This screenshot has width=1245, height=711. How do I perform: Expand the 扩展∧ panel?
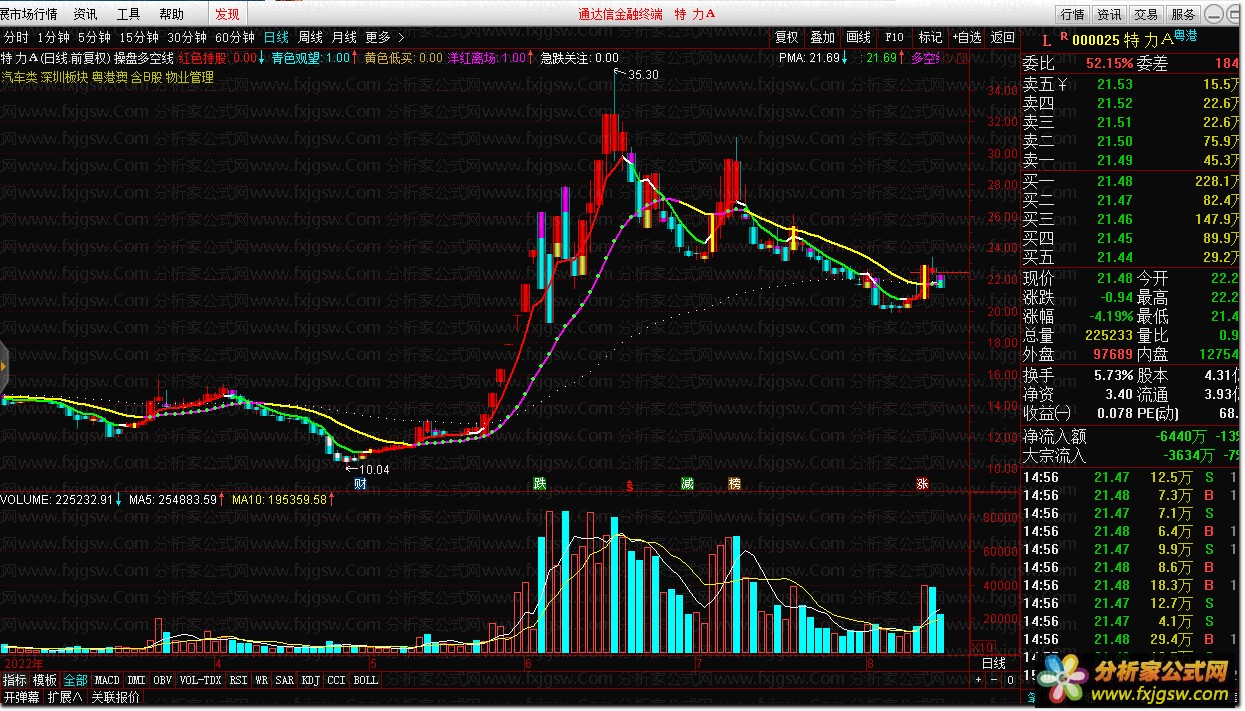65,697
